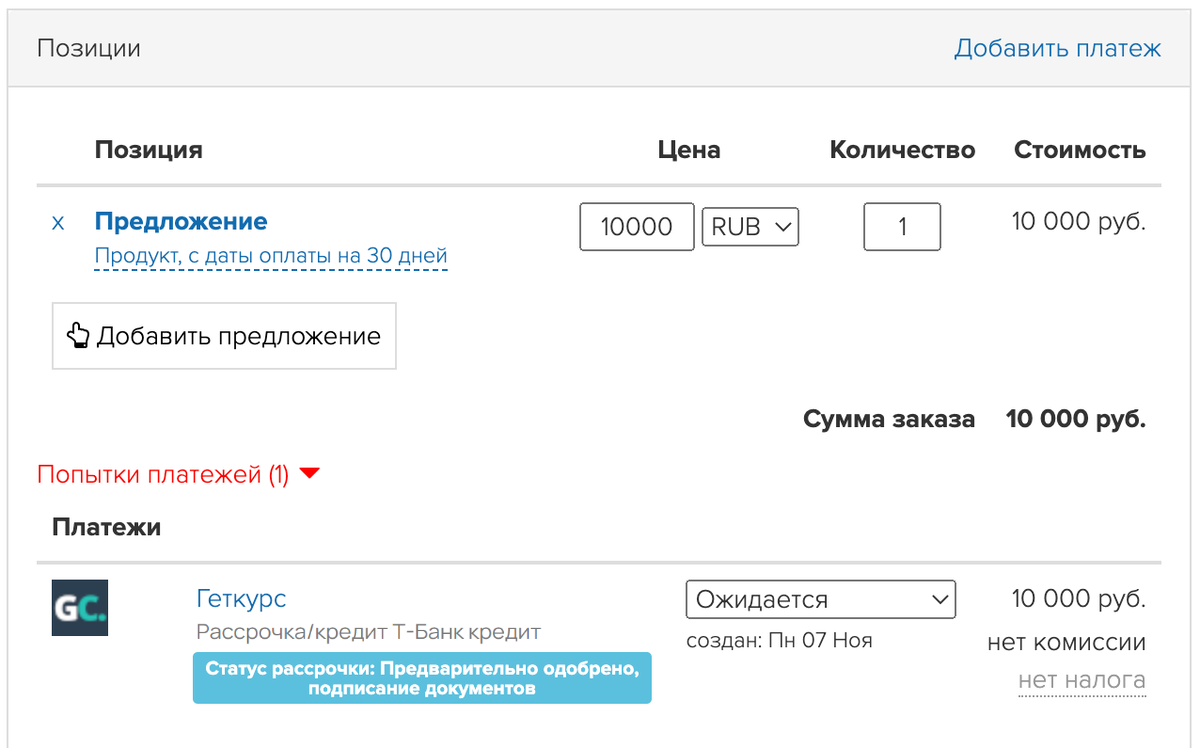Click the position cost 10 000 руб. in Стоимость column
This screenshot has width=1200, height=748.
[1079, 221]
